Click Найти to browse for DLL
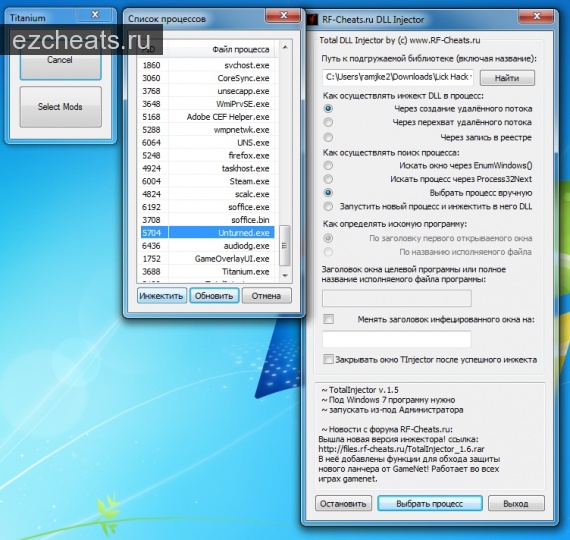This screenshot has width=570, height=540. [507, 78]
